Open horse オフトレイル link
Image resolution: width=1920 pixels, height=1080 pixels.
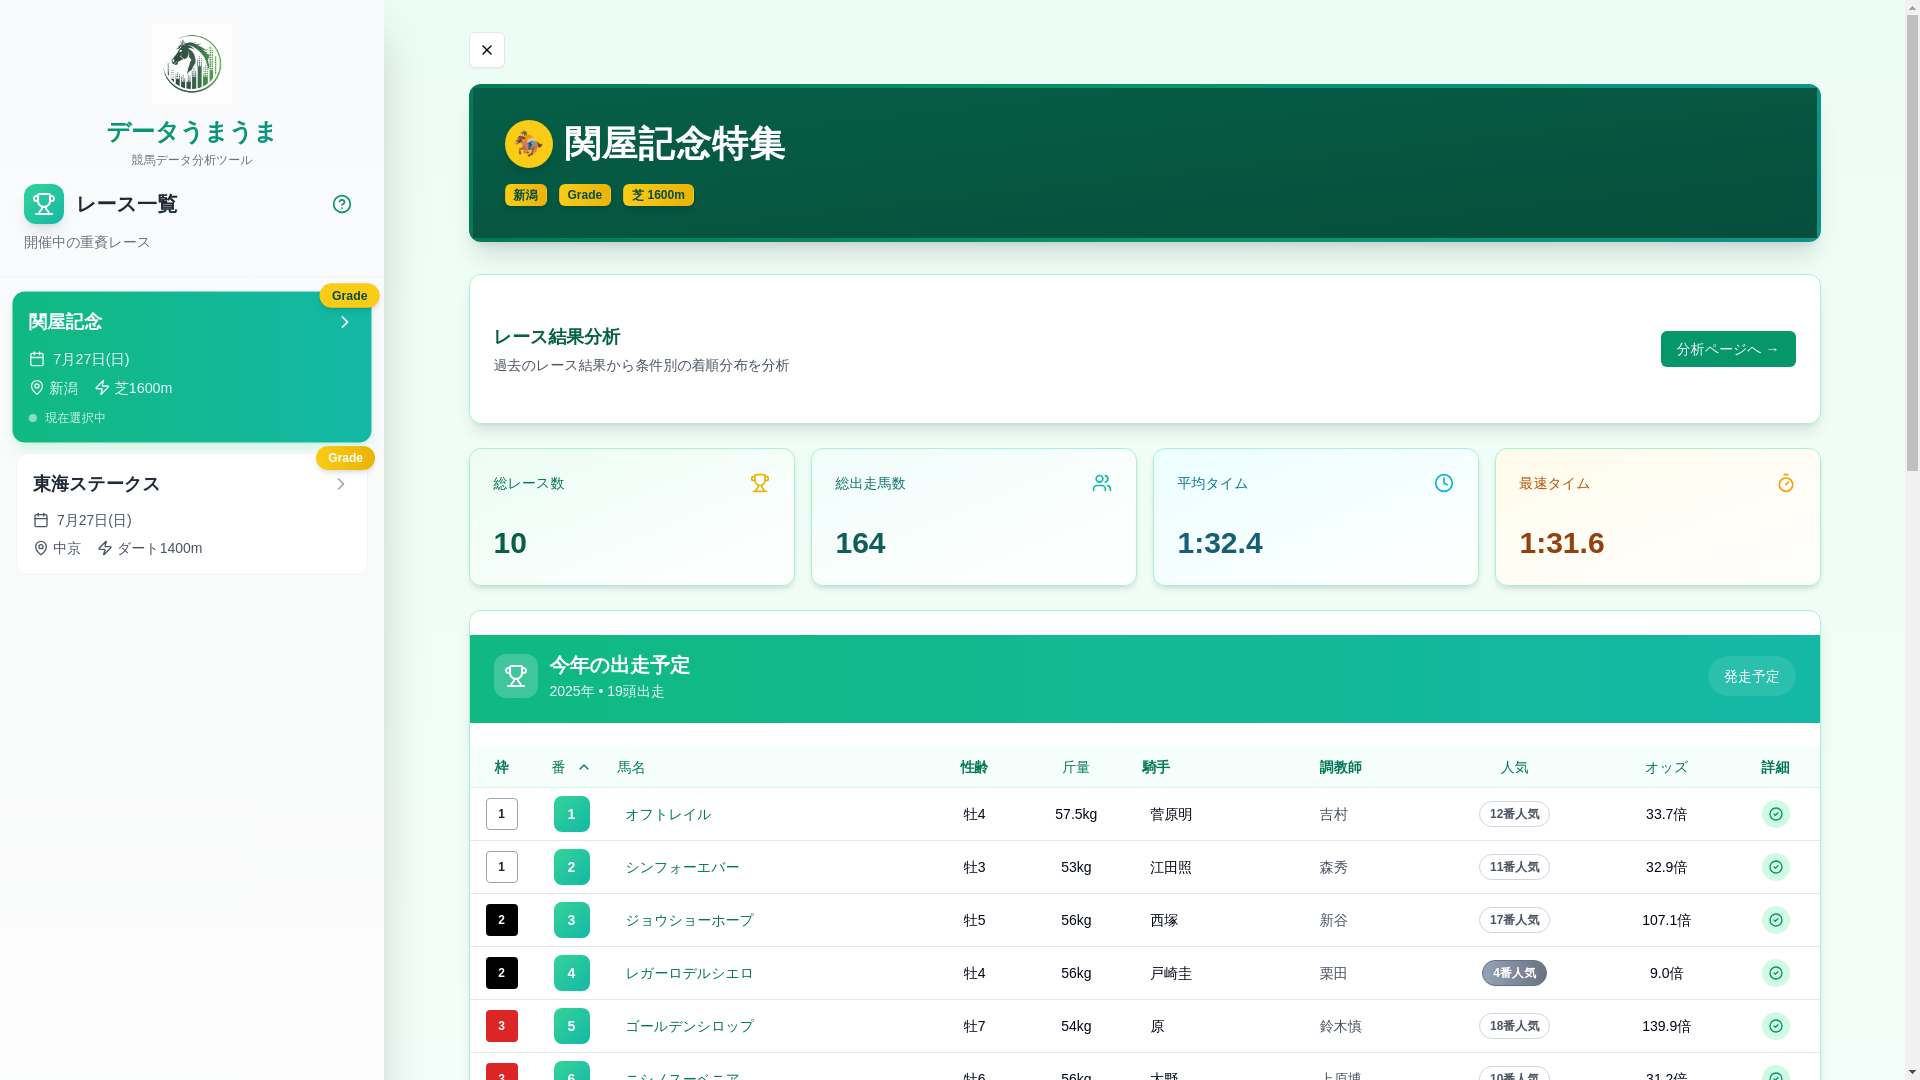coord(668,814)
